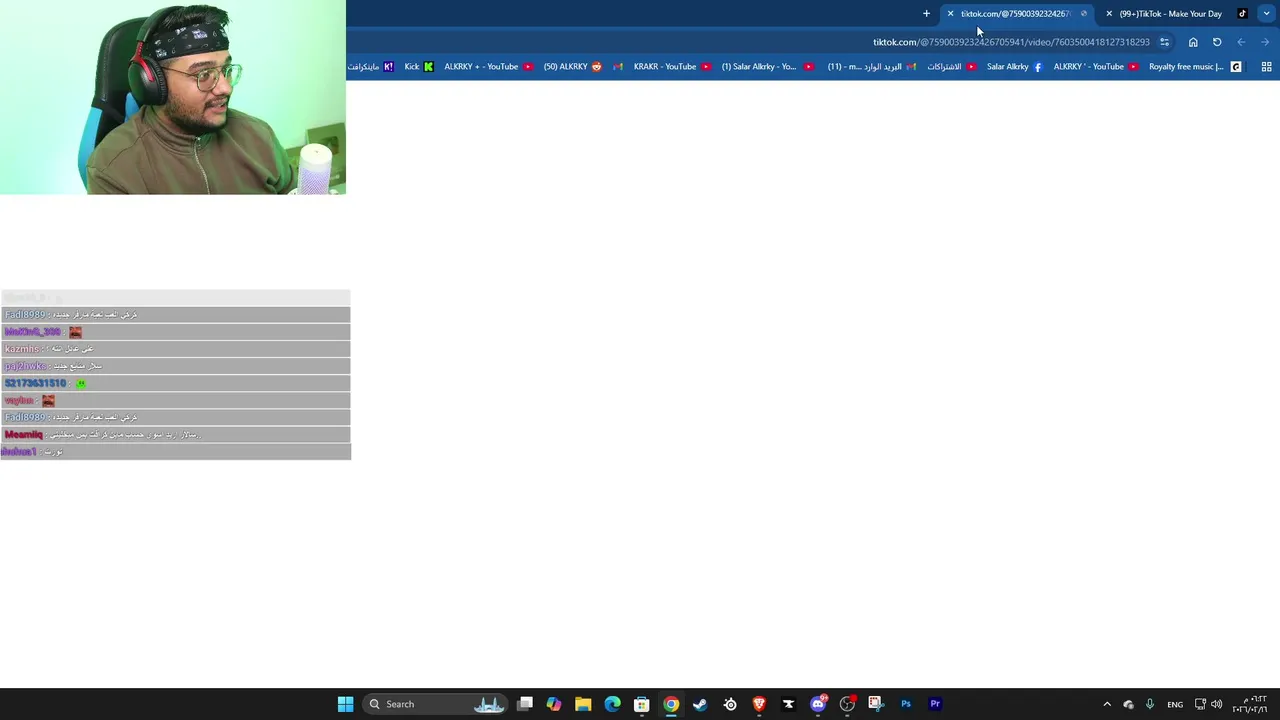Screen dimensions: 1280x720
Task: Open Kick bookmark
Action: [x=418, y=67]
